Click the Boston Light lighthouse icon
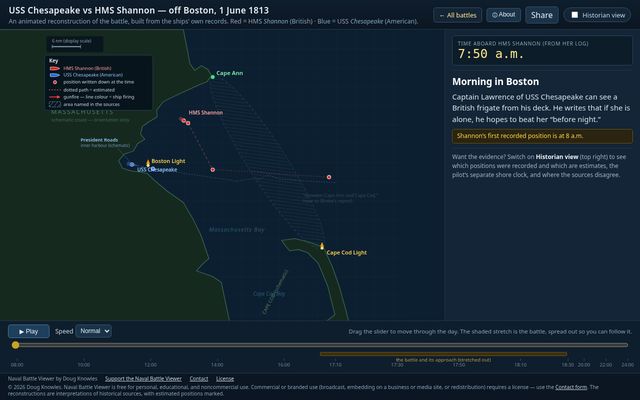The image size is (640, 400). pyautogui.click(x=148, y=163)
